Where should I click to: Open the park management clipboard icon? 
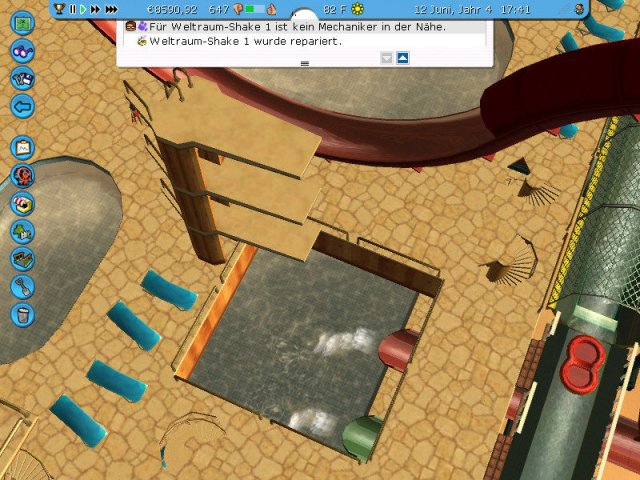click(x=22, y=148)
